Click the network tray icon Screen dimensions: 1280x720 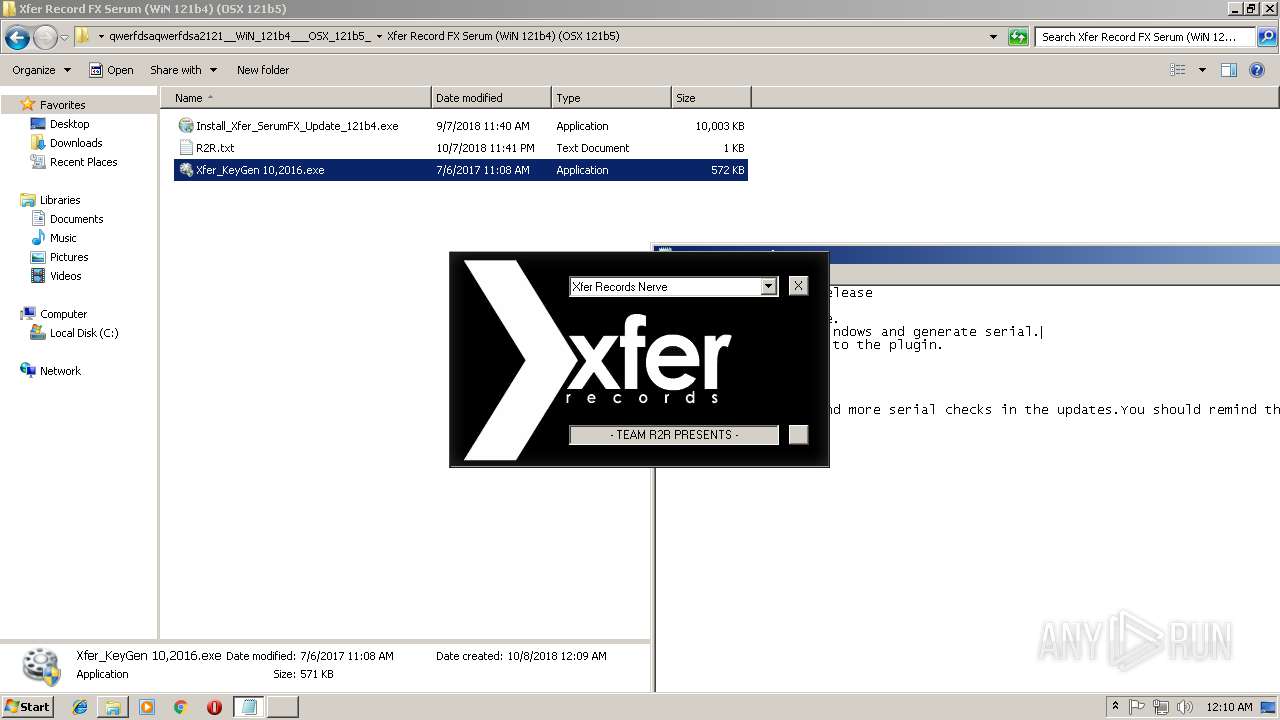[1161, 707]
